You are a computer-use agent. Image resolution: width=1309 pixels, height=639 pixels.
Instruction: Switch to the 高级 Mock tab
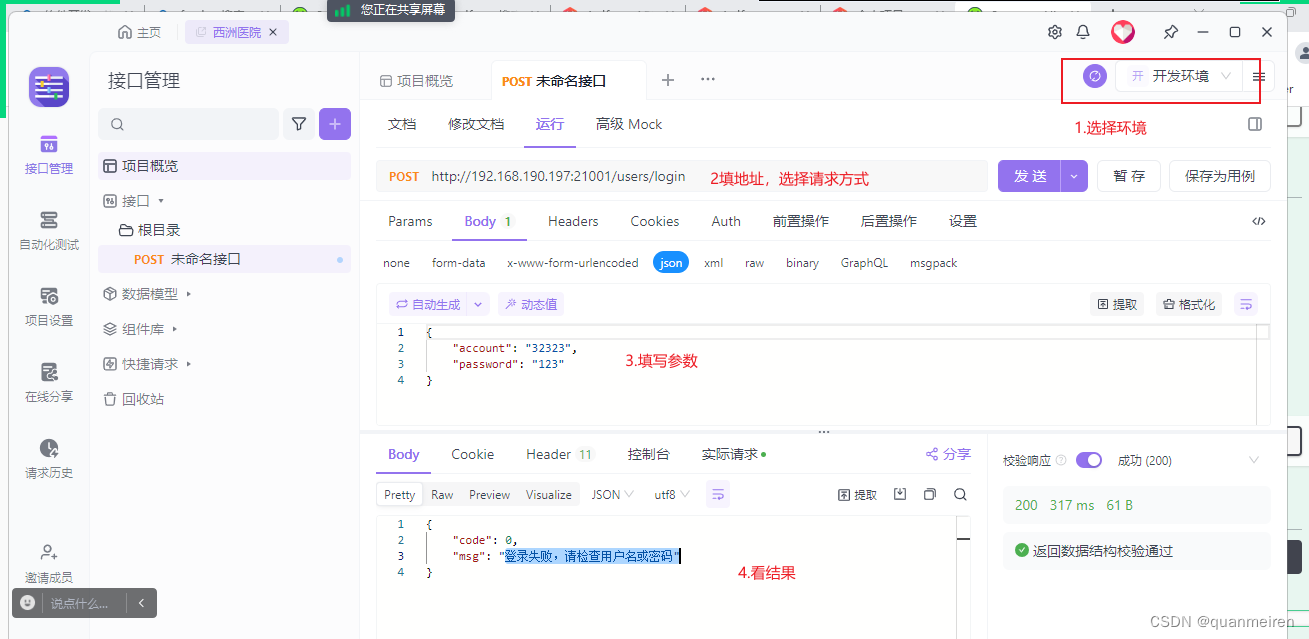point(629,124)
